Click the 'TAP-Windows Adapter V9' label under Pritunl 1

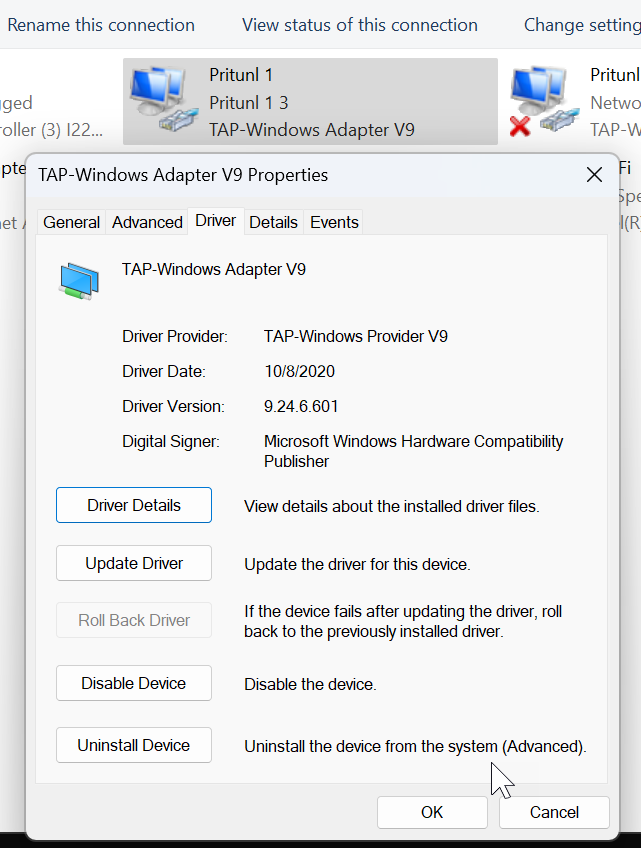(x=312, y=130)
